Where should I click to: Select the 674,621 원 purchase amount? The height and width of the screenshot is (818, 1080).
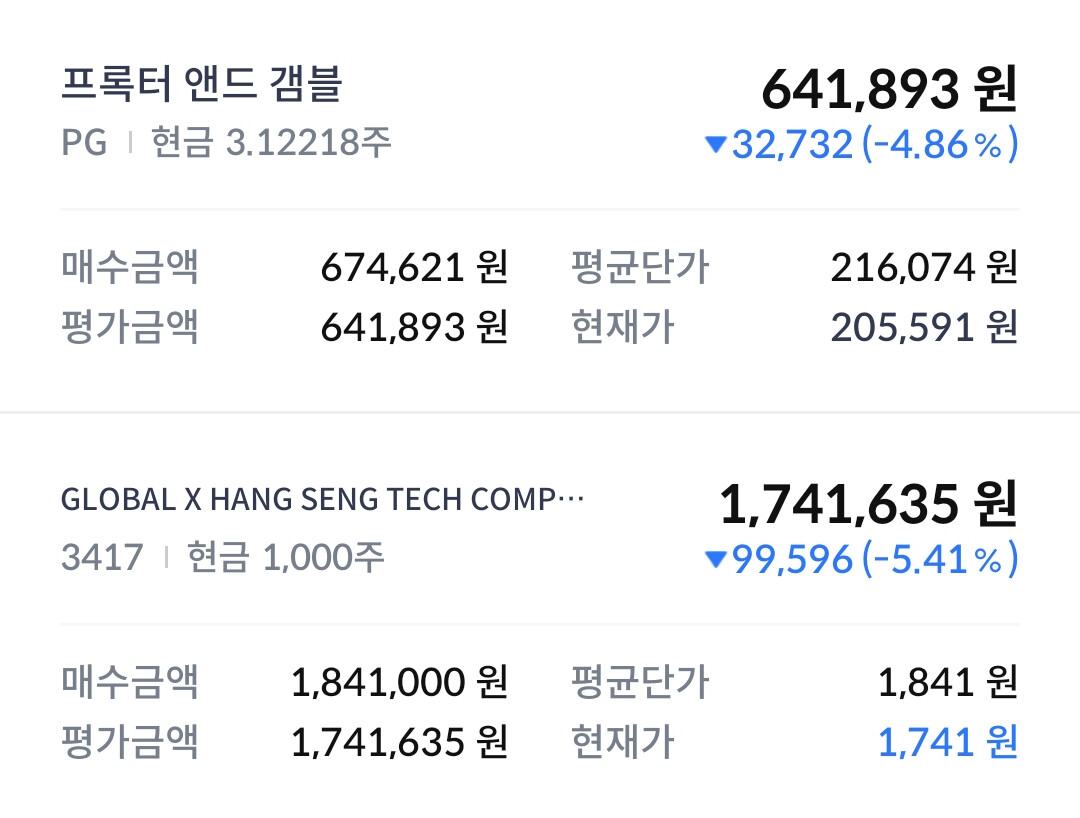pyautogui.click(x=414, y=268)
